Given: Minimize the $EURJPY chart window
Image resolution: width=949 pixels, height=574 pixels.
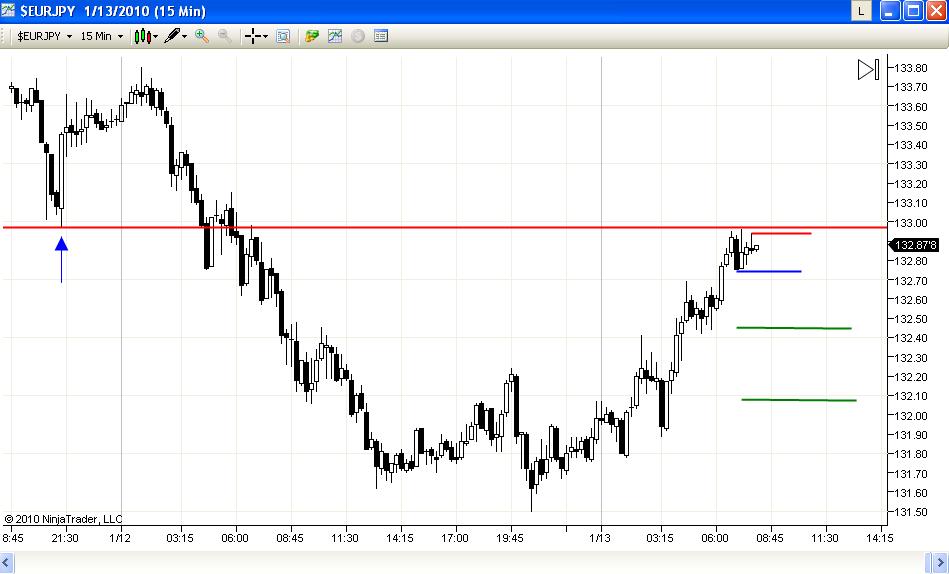Looking at the screenshot, I should (x=890, y=11).
